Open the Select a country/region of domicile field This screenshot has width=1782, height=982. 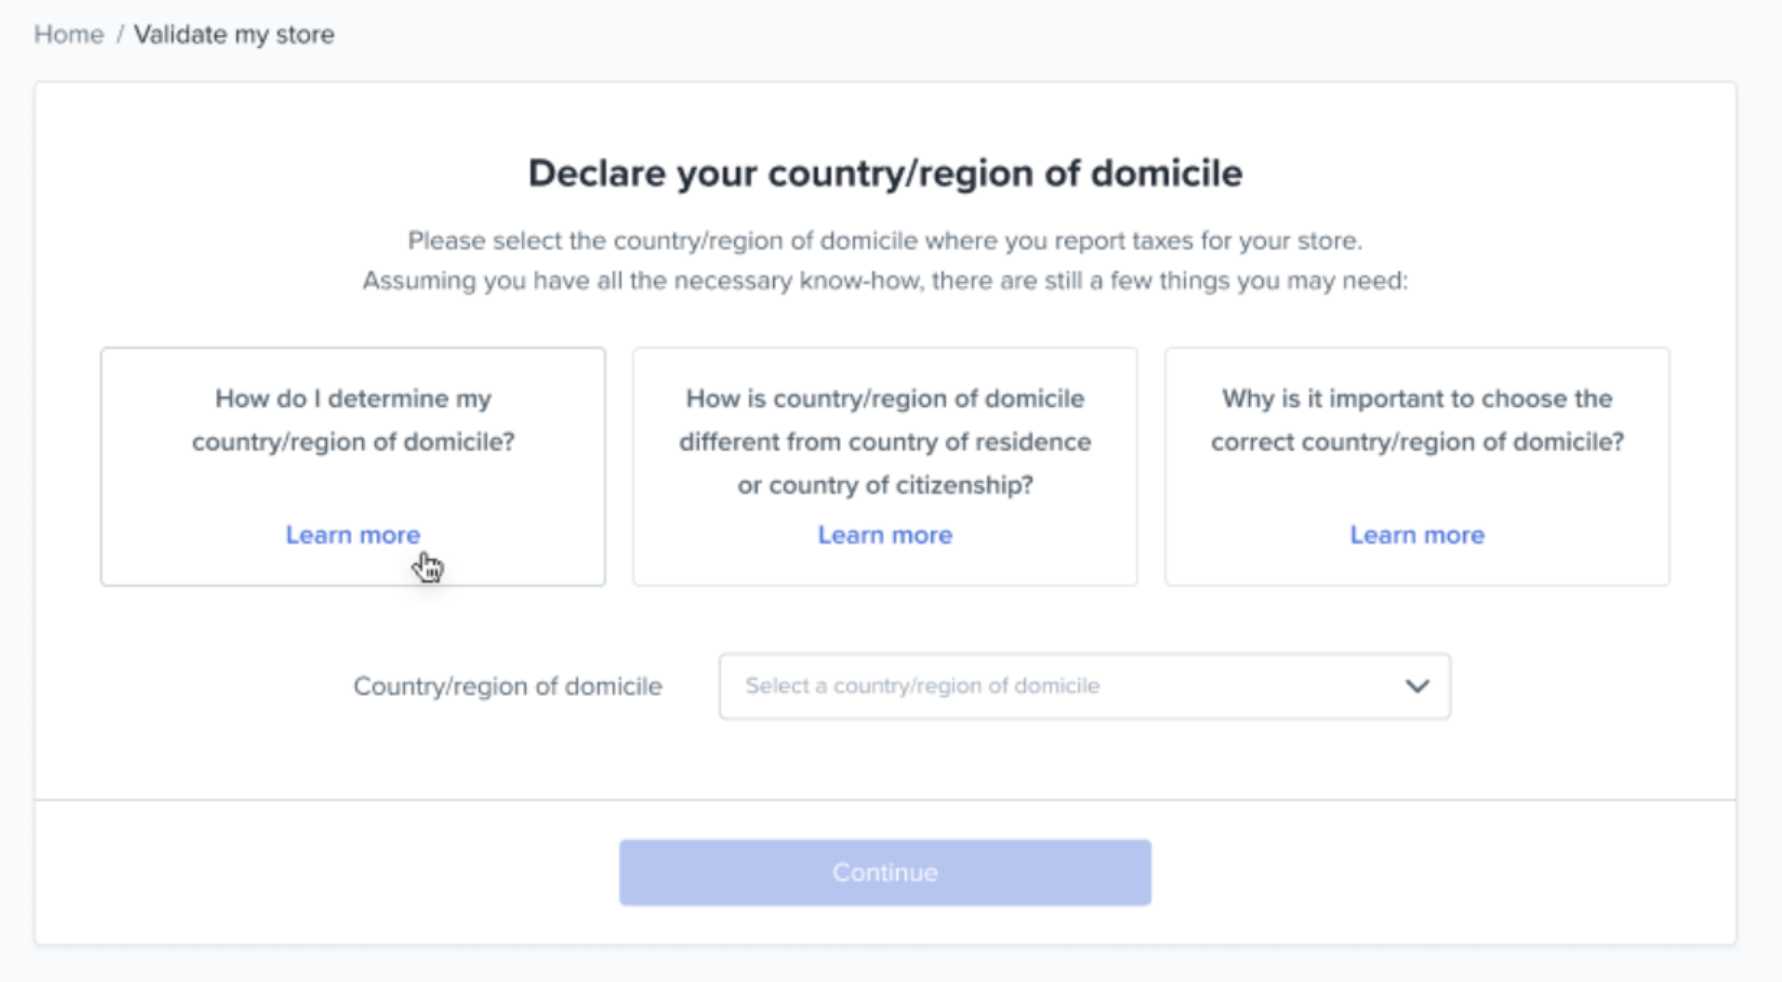click(1085, 686)
